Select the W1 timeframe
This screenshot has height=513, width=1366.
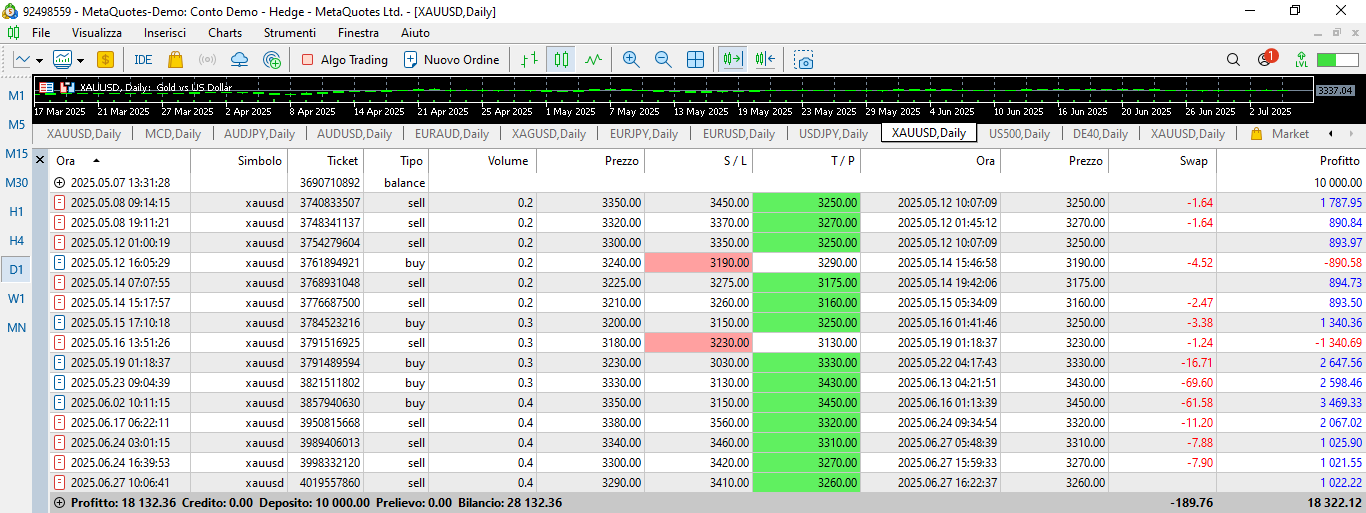click(16, 299)
